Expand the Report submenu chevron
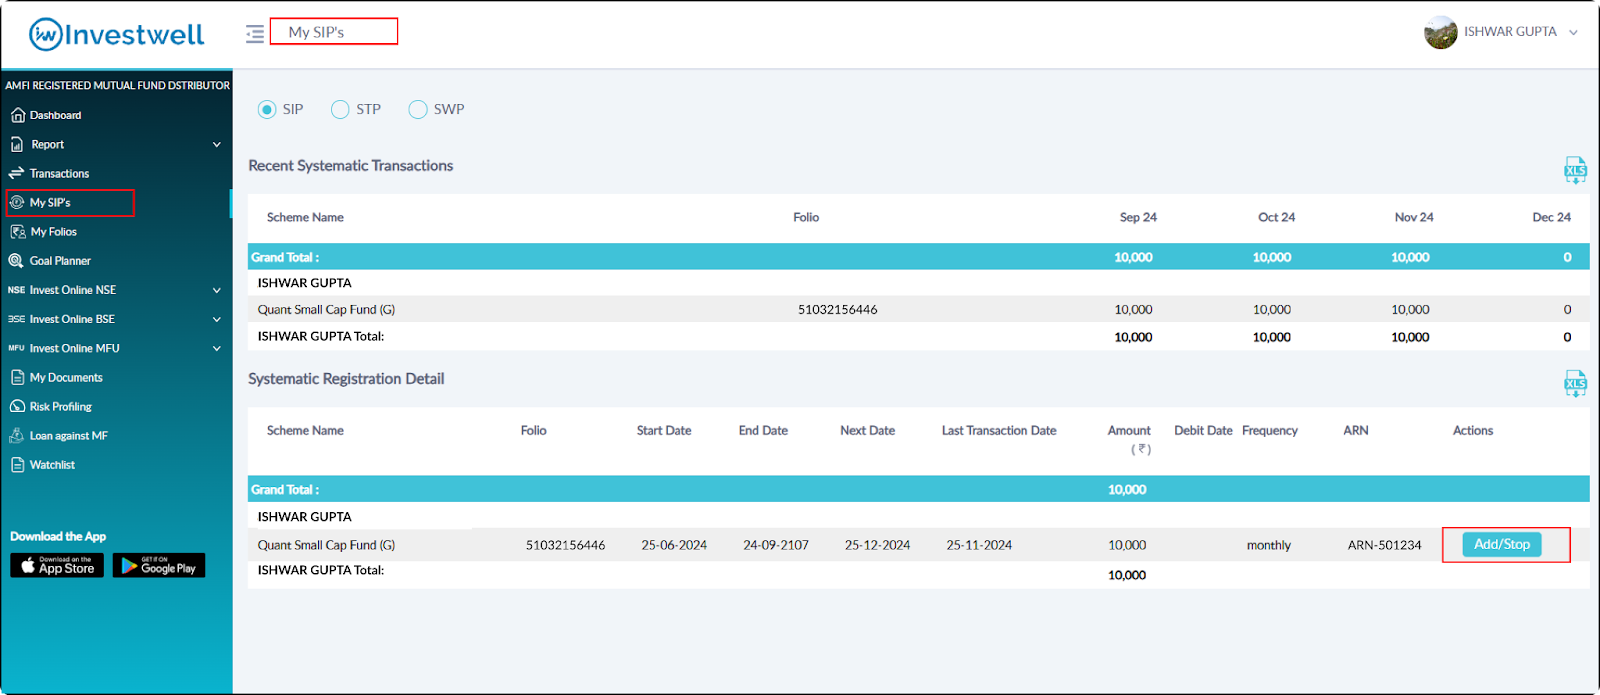This screenshot has width=1600, height=695. 217,144
